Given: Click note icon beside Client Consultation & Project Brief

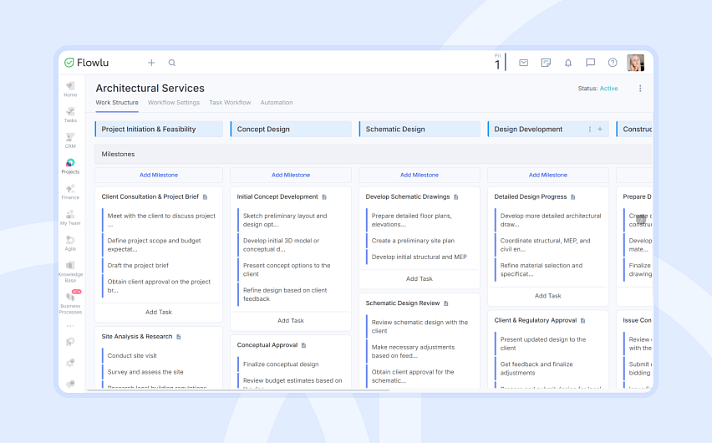Looking at the screenshot, I should 205,197.
